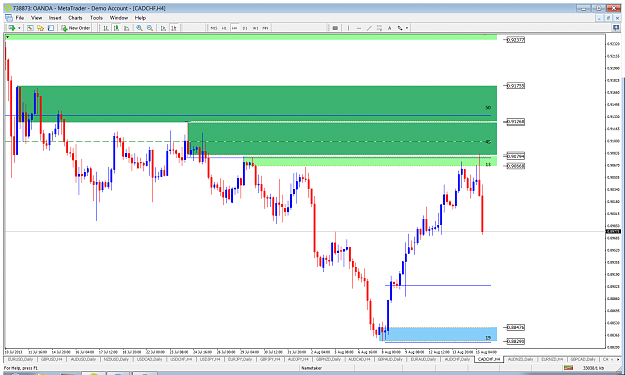Switch to the USDJPY,H4 chart tab

[210, 359]
